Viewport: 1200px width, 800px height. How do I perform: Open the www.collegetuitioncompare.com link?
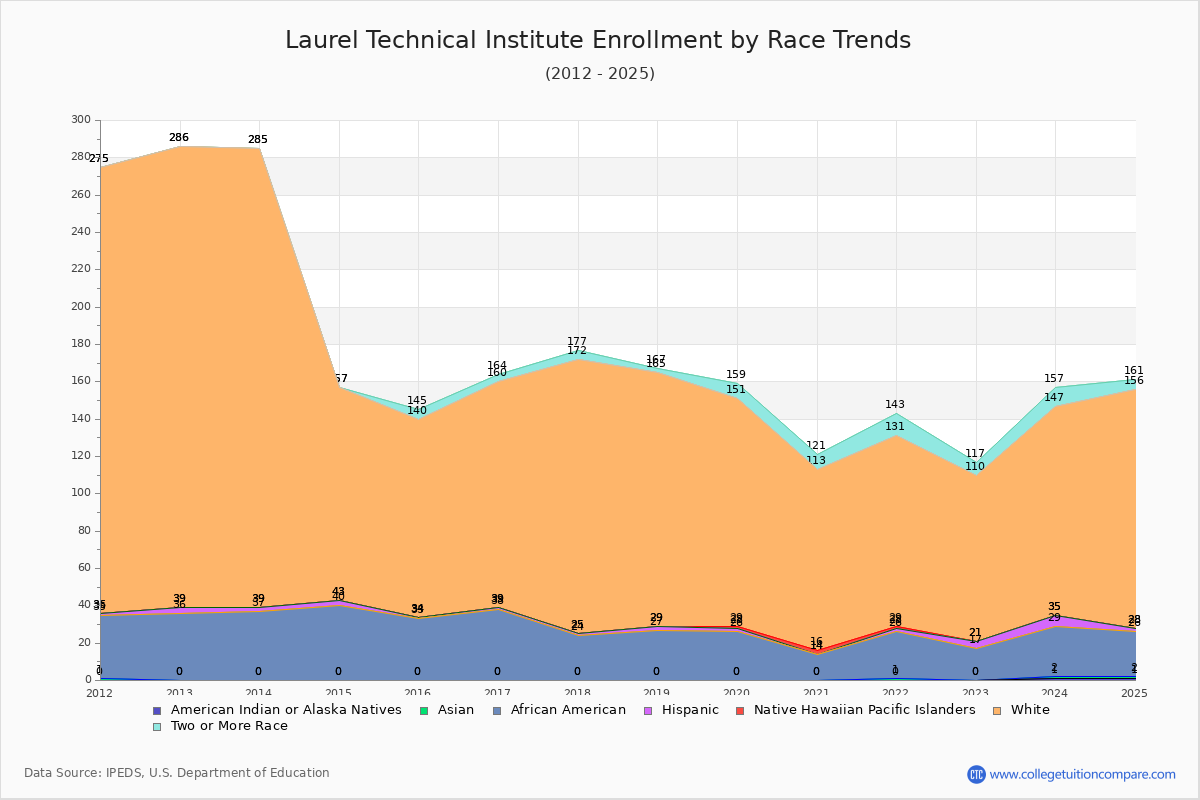click(1083, 774)
